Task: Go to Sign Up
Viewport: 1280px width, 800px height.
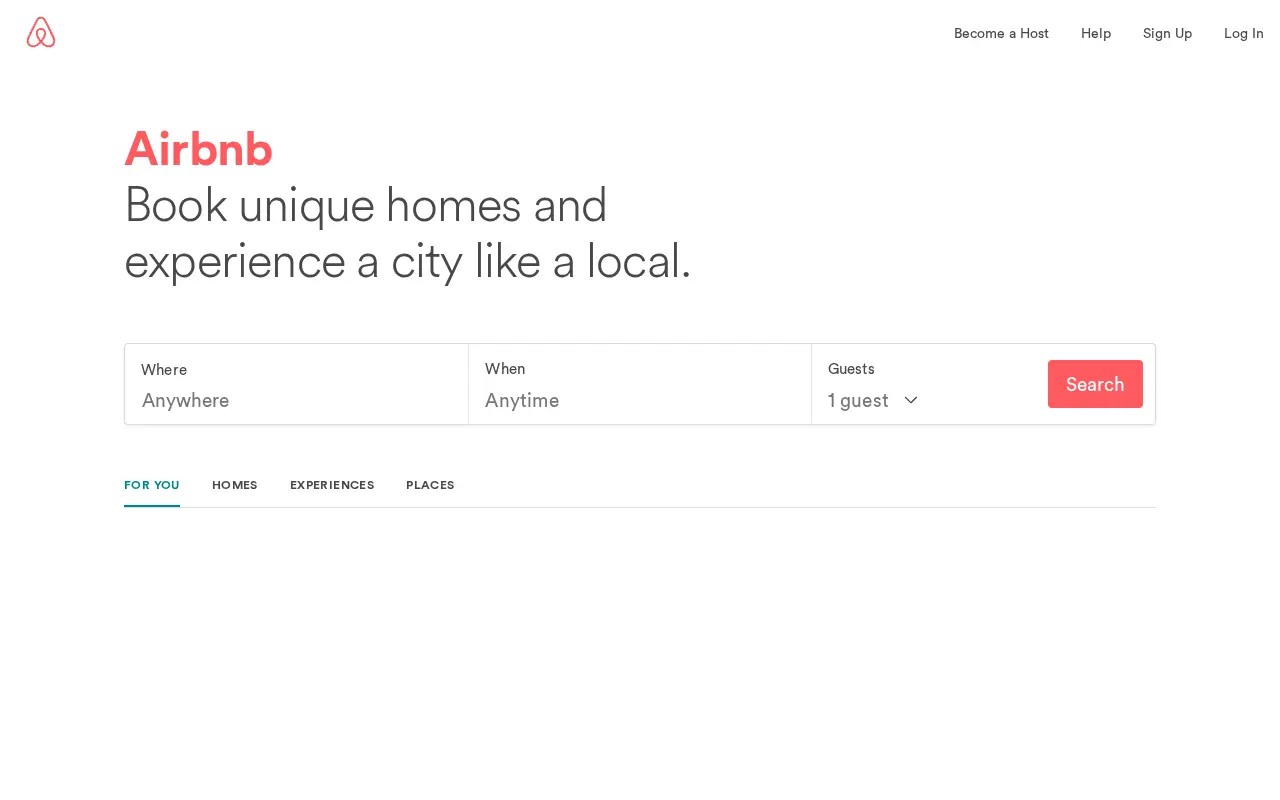Action: click(1167, 33)
